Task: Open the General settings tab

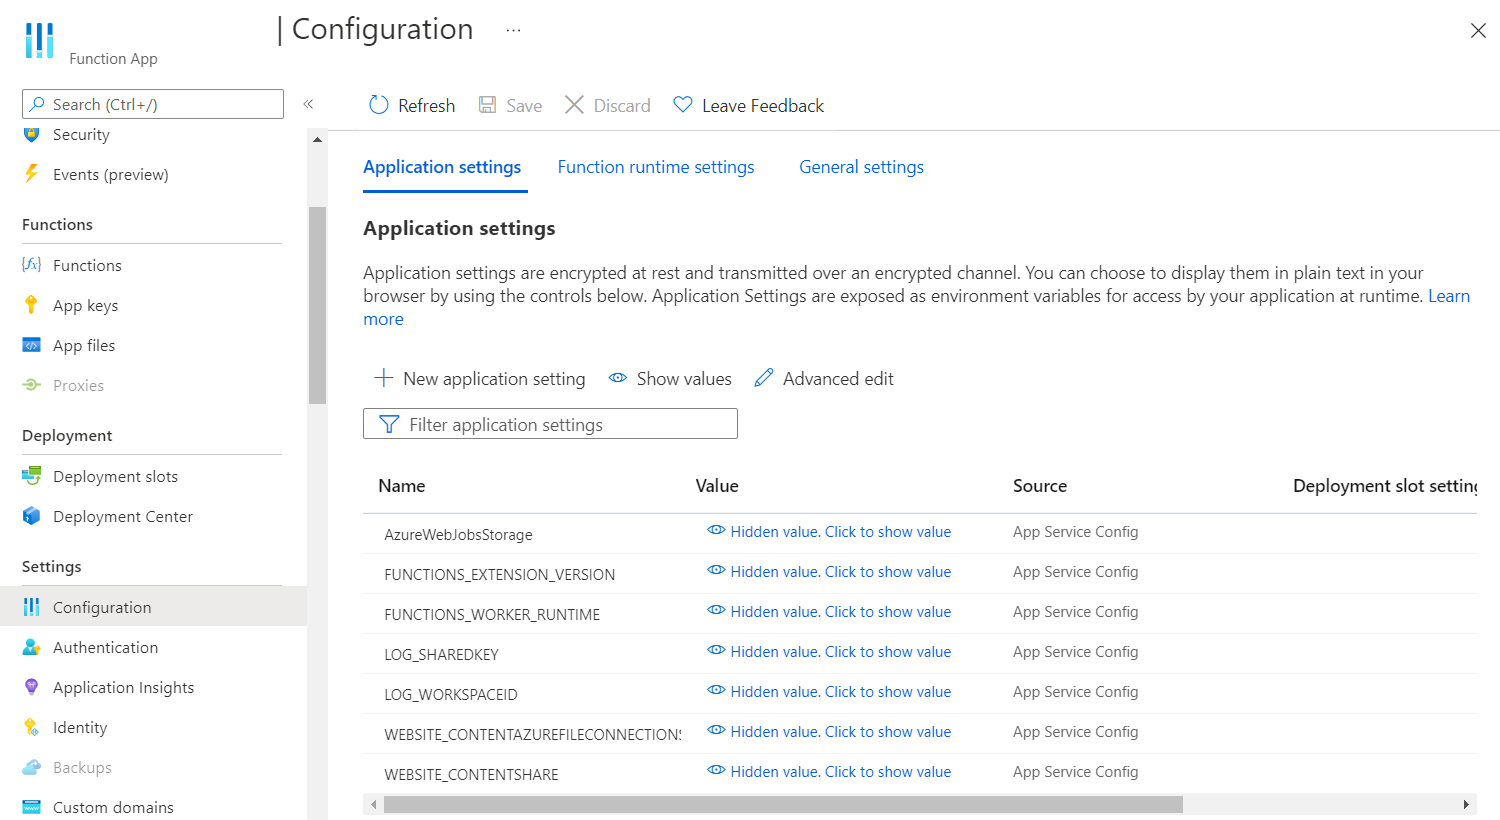Action: [x=861, y=167]
